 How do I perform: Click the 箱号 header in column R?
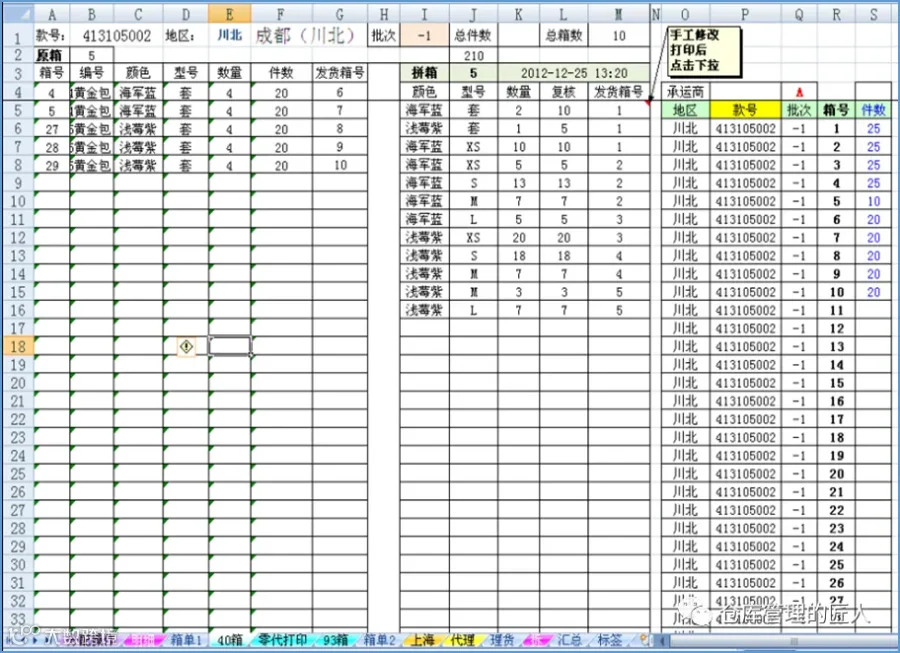coord(836,110)
